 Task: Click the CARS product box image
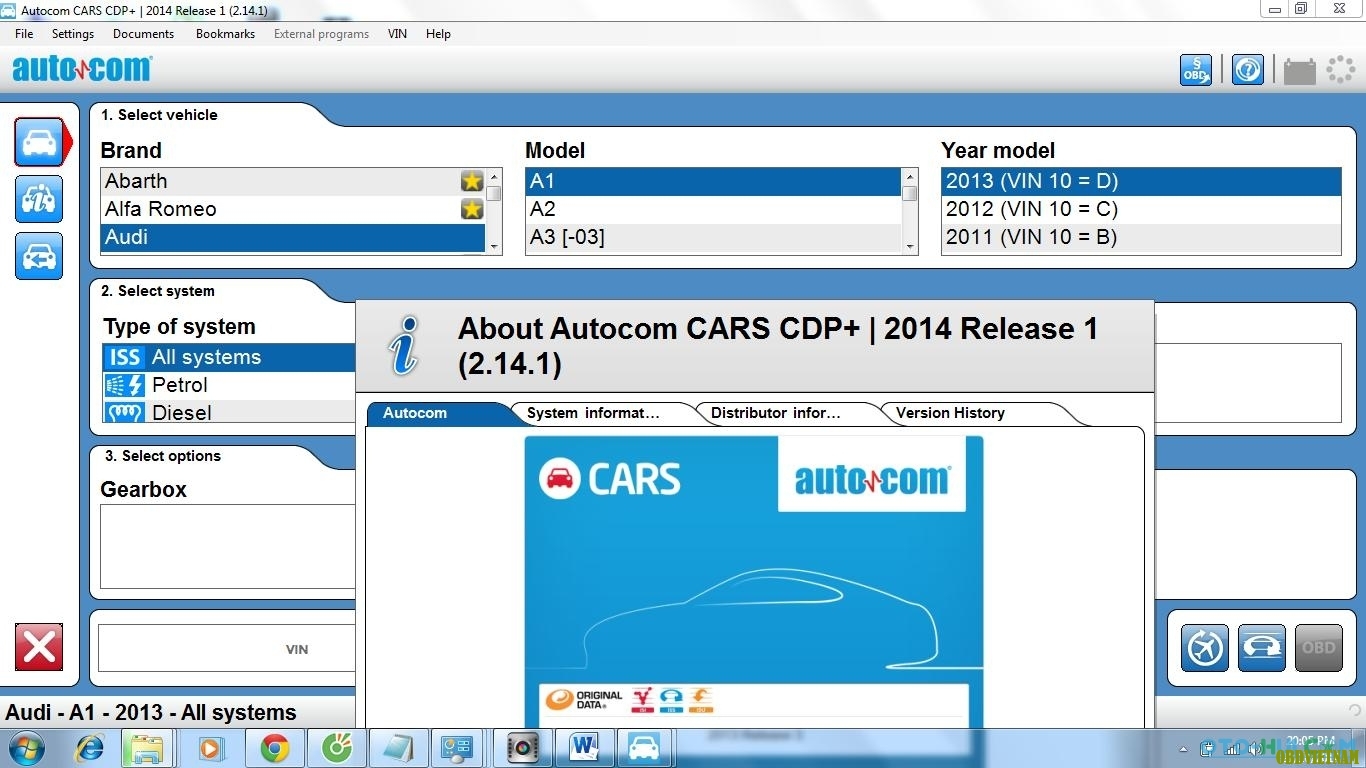point(754,582)
